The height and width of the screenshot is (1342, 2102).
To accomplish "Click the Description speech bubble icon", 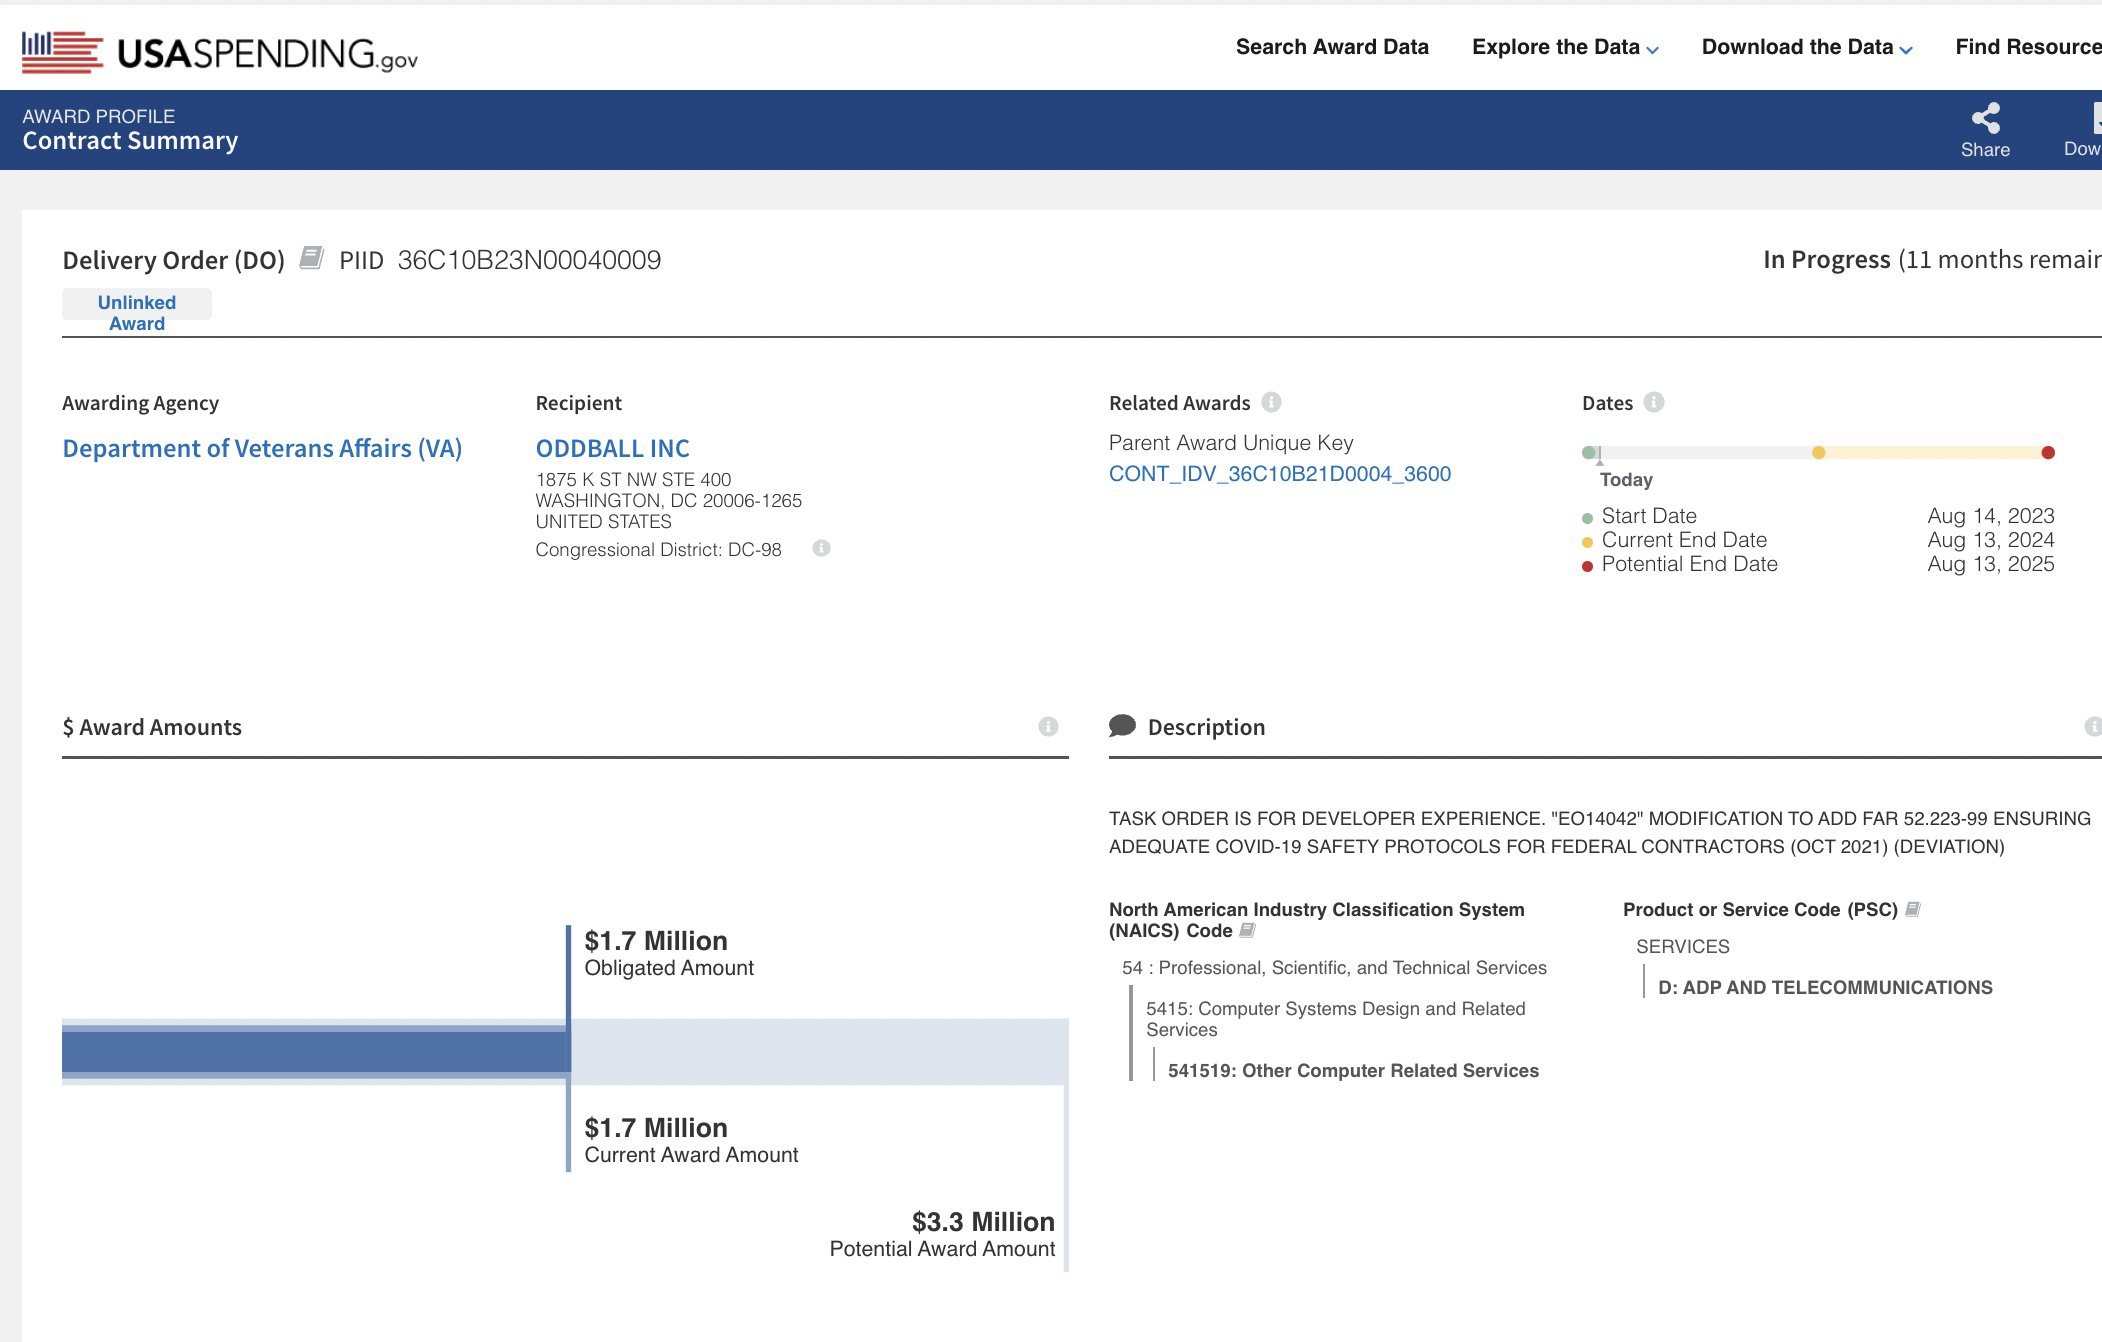I will tap(1122, 726).
